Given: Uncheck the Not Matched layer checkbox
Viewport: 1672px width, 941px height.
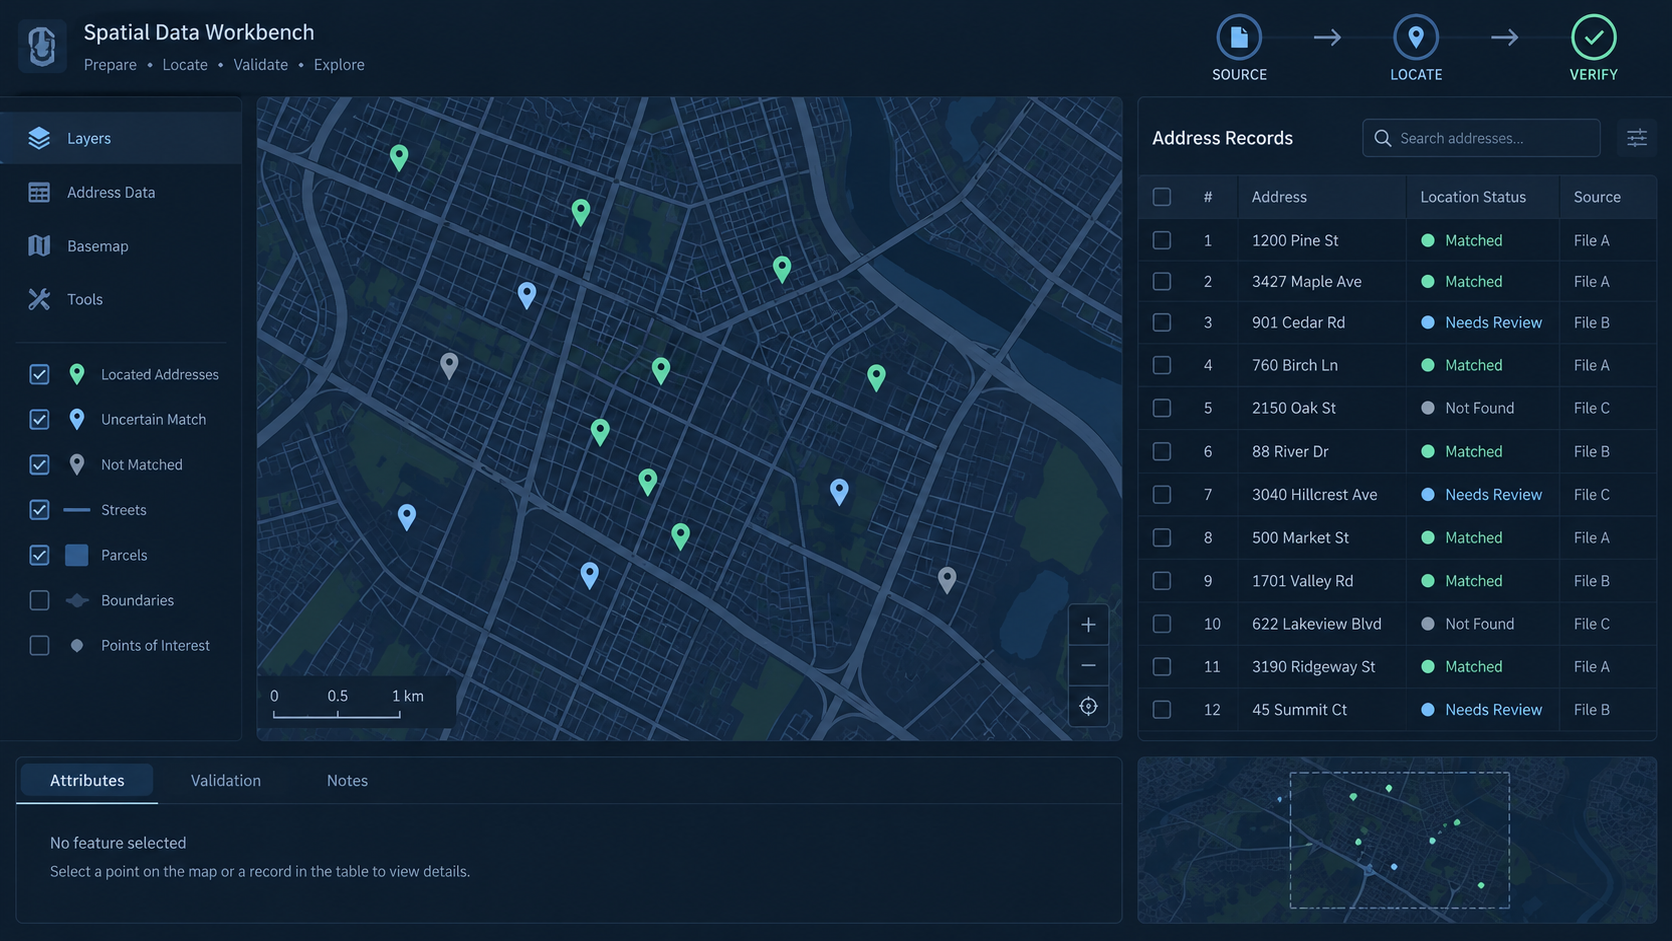Looking at the screenshot, I should pyautogui.click(x=39, y=464).
